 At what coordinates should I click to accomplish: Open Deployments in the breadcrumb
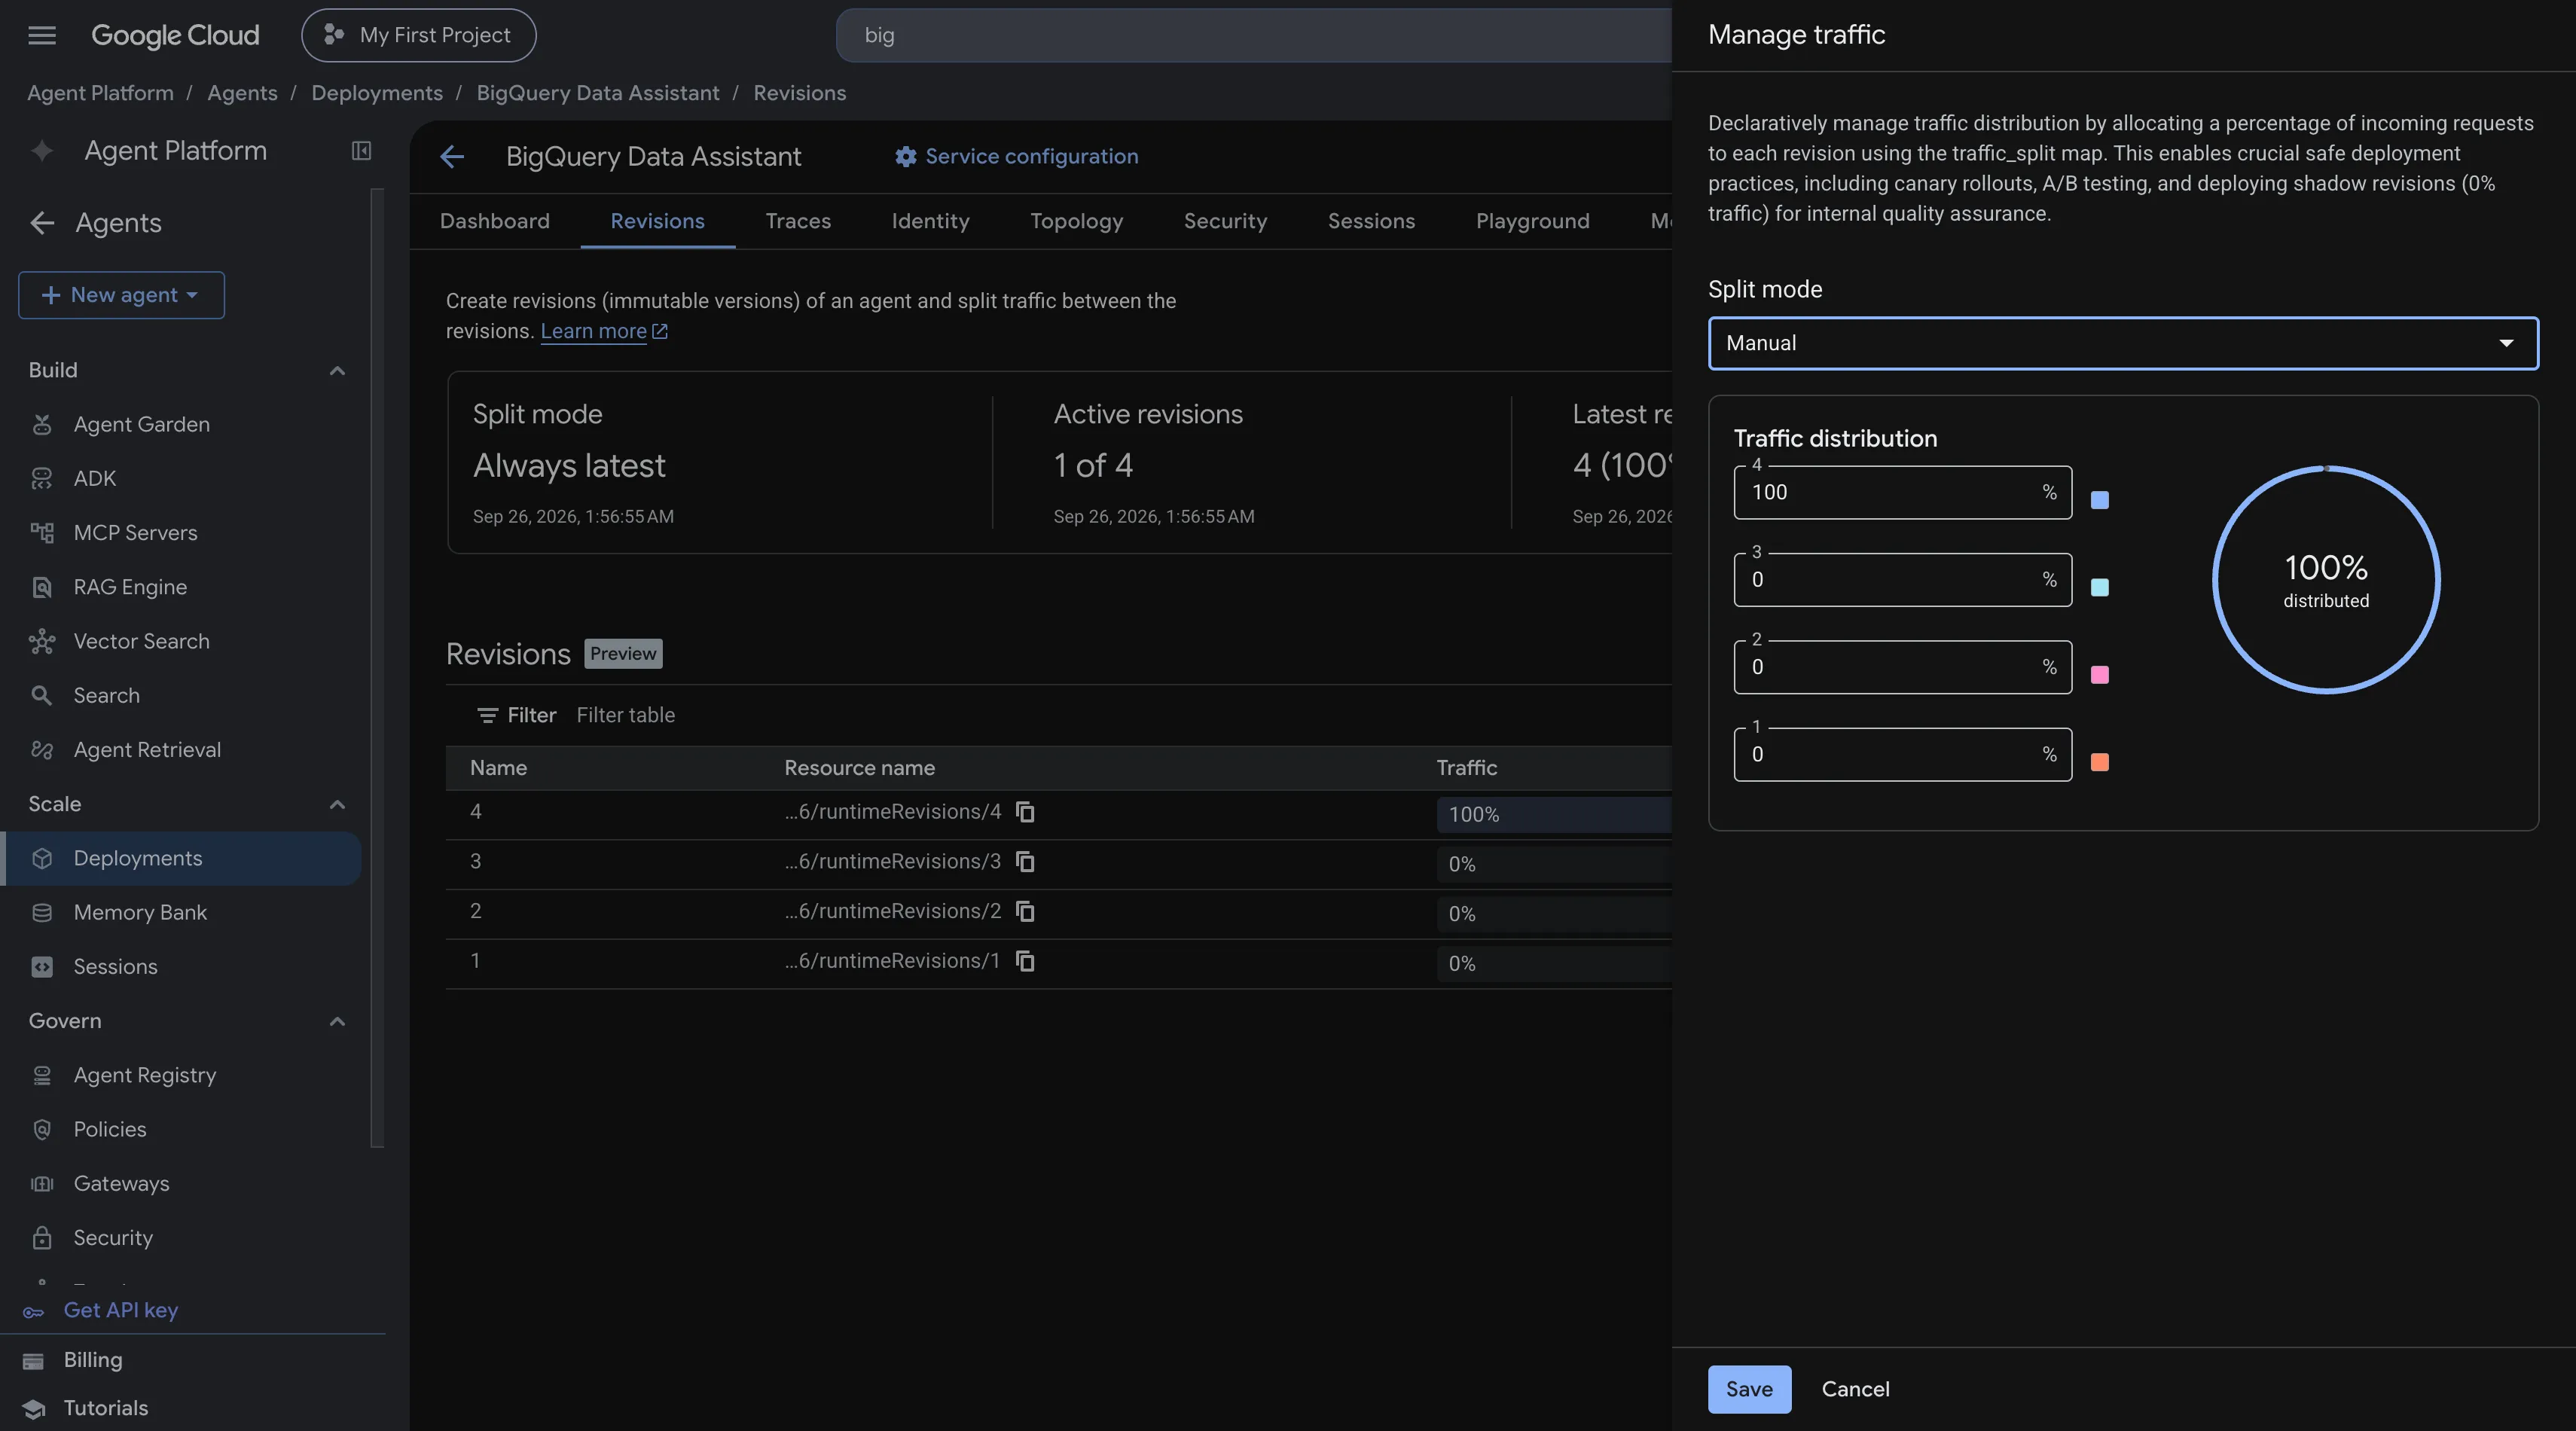pos(377,93)
